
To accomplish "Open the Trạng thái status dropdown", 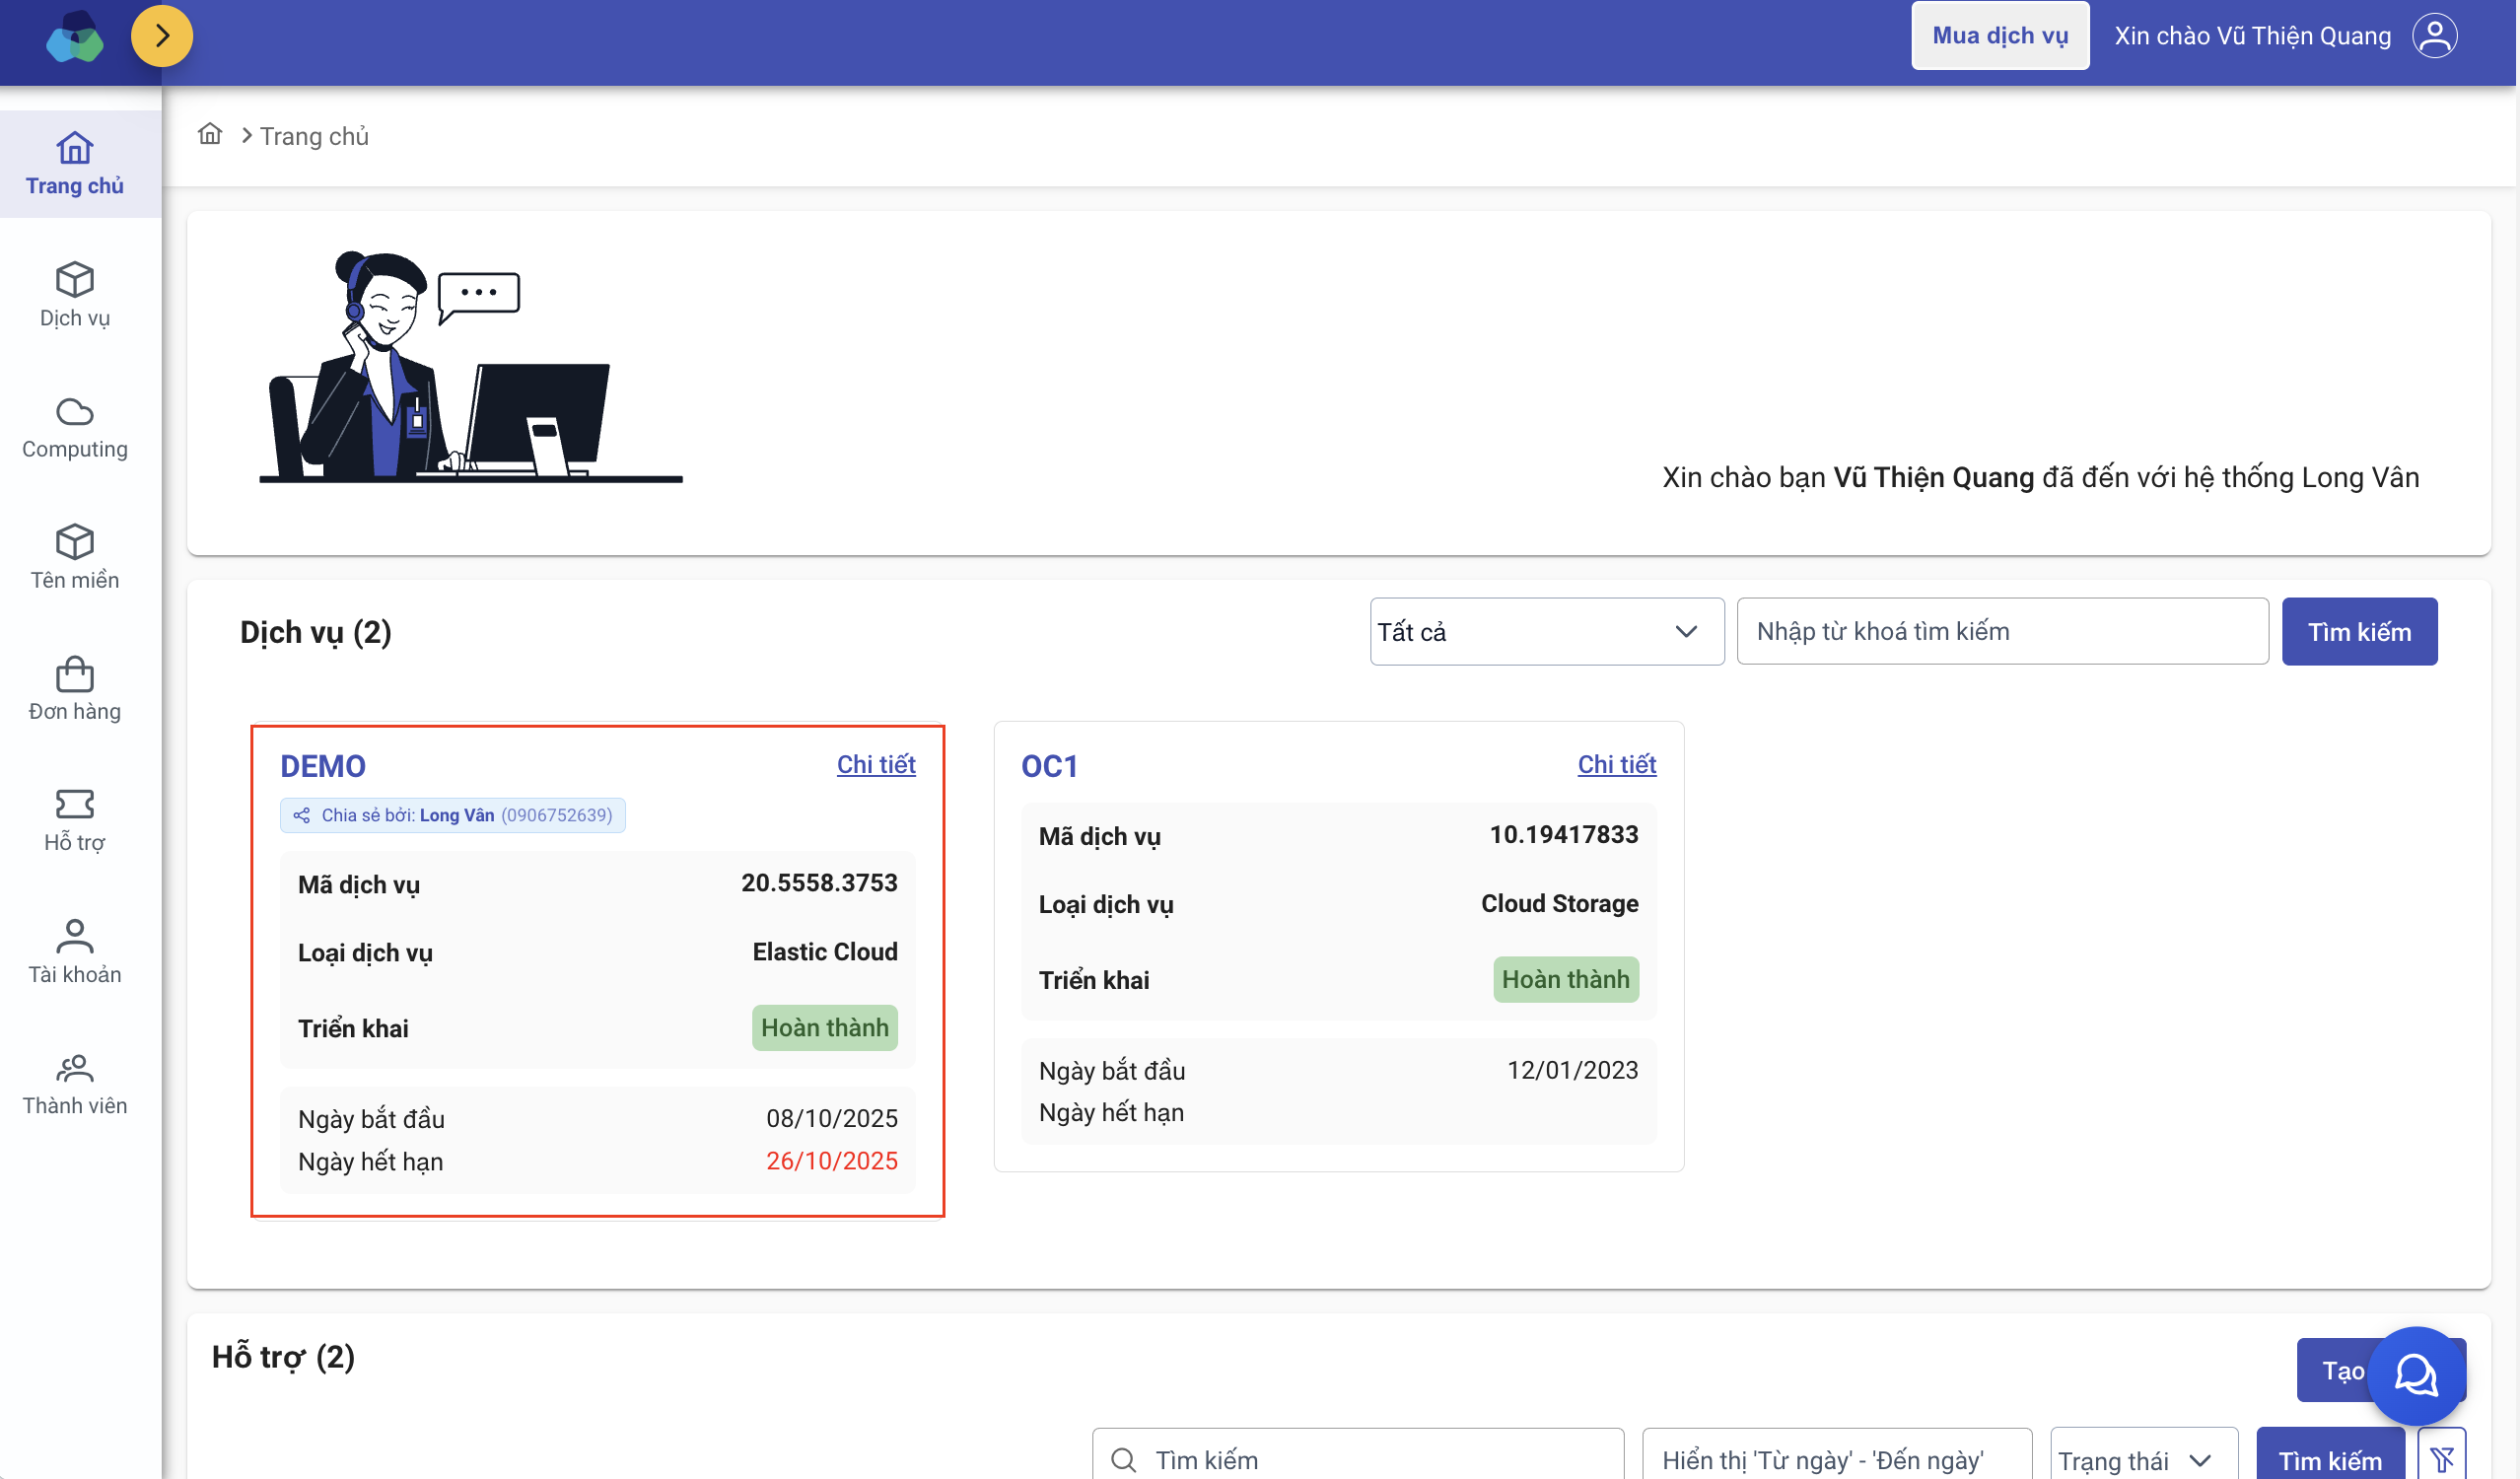I will (2143, 1459).
